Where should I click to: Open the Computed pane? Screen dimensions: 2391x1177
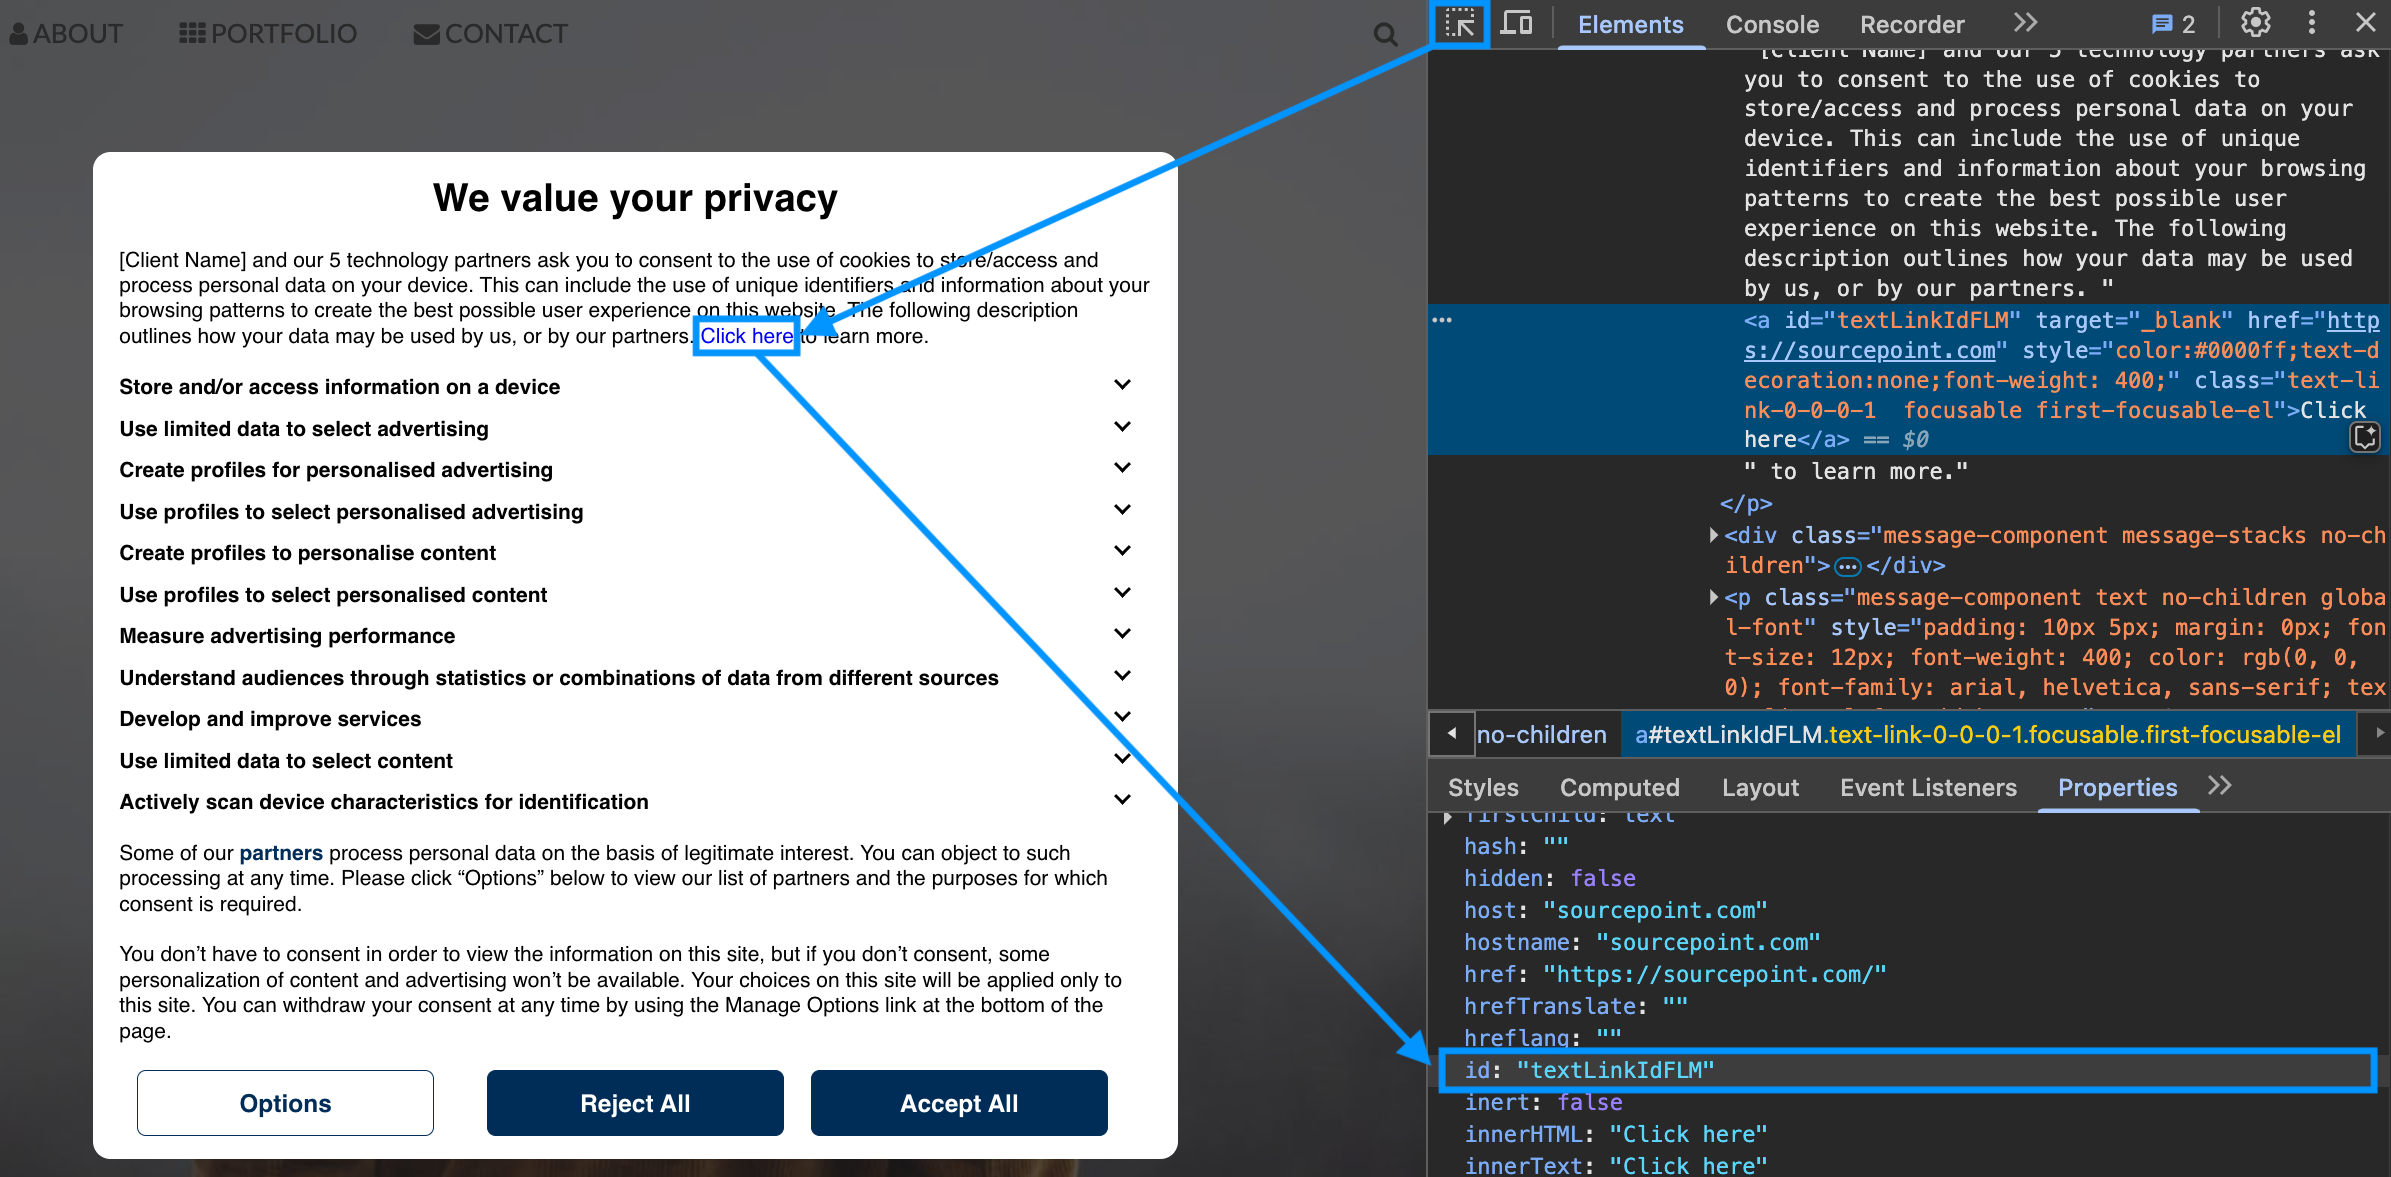tap(1620, 788)
